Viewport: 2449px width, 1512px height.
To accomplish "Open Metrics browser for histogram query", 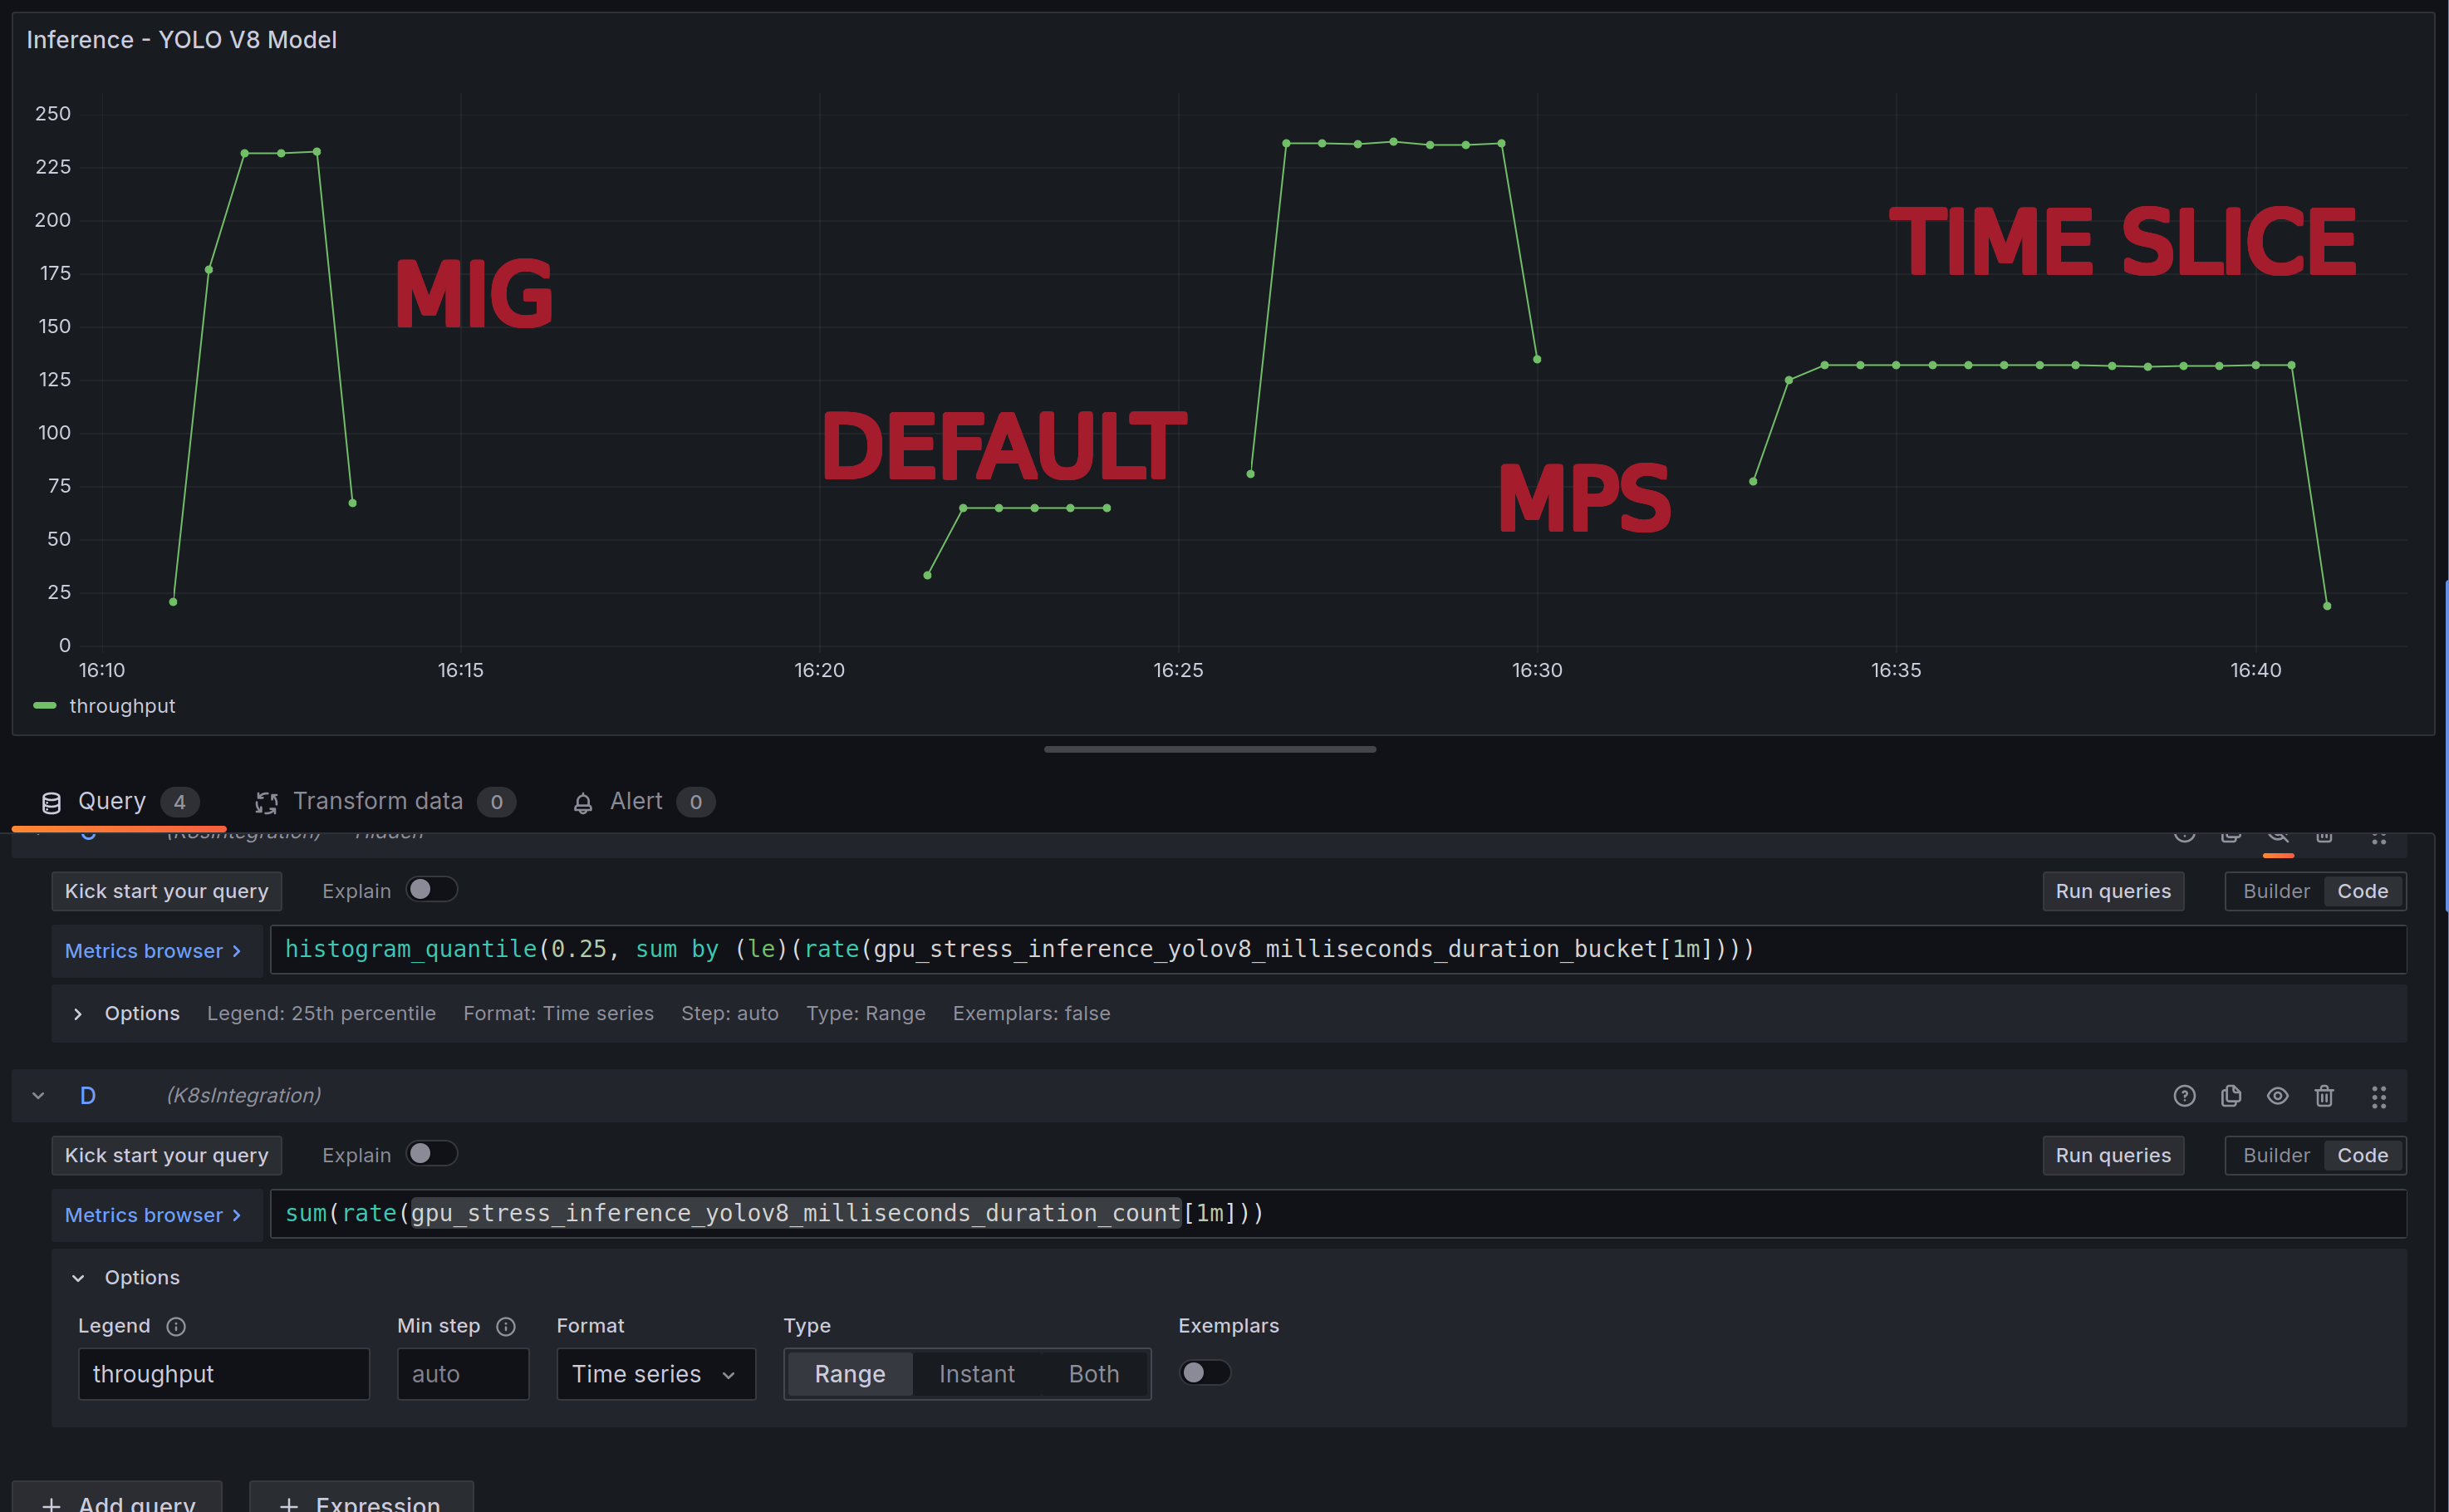I will (x=155, y=951).
